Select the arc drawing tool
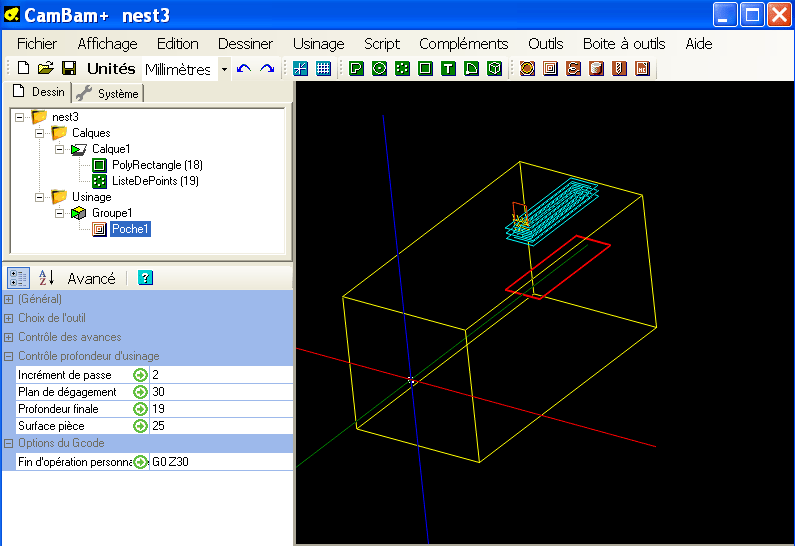The image size is (795, 546). 472,68
